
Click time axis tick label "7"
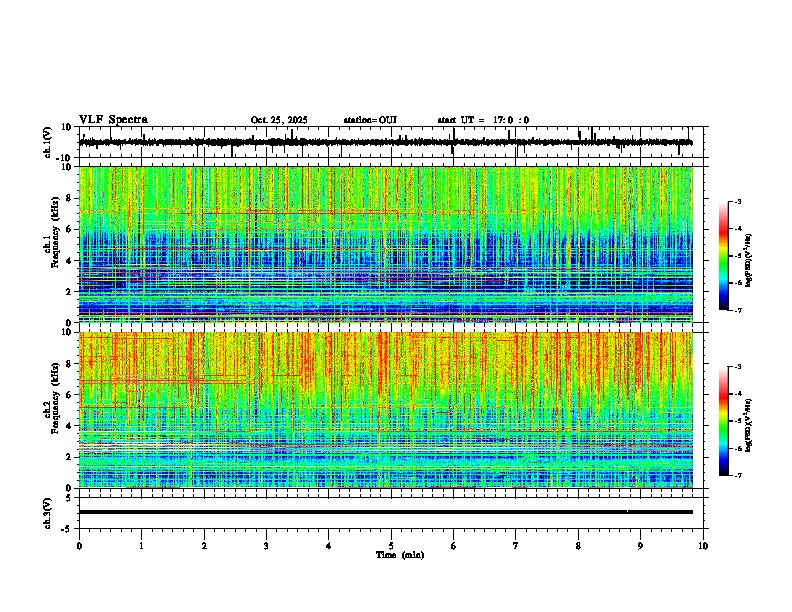pyautogui.click(x=516, y=546)
